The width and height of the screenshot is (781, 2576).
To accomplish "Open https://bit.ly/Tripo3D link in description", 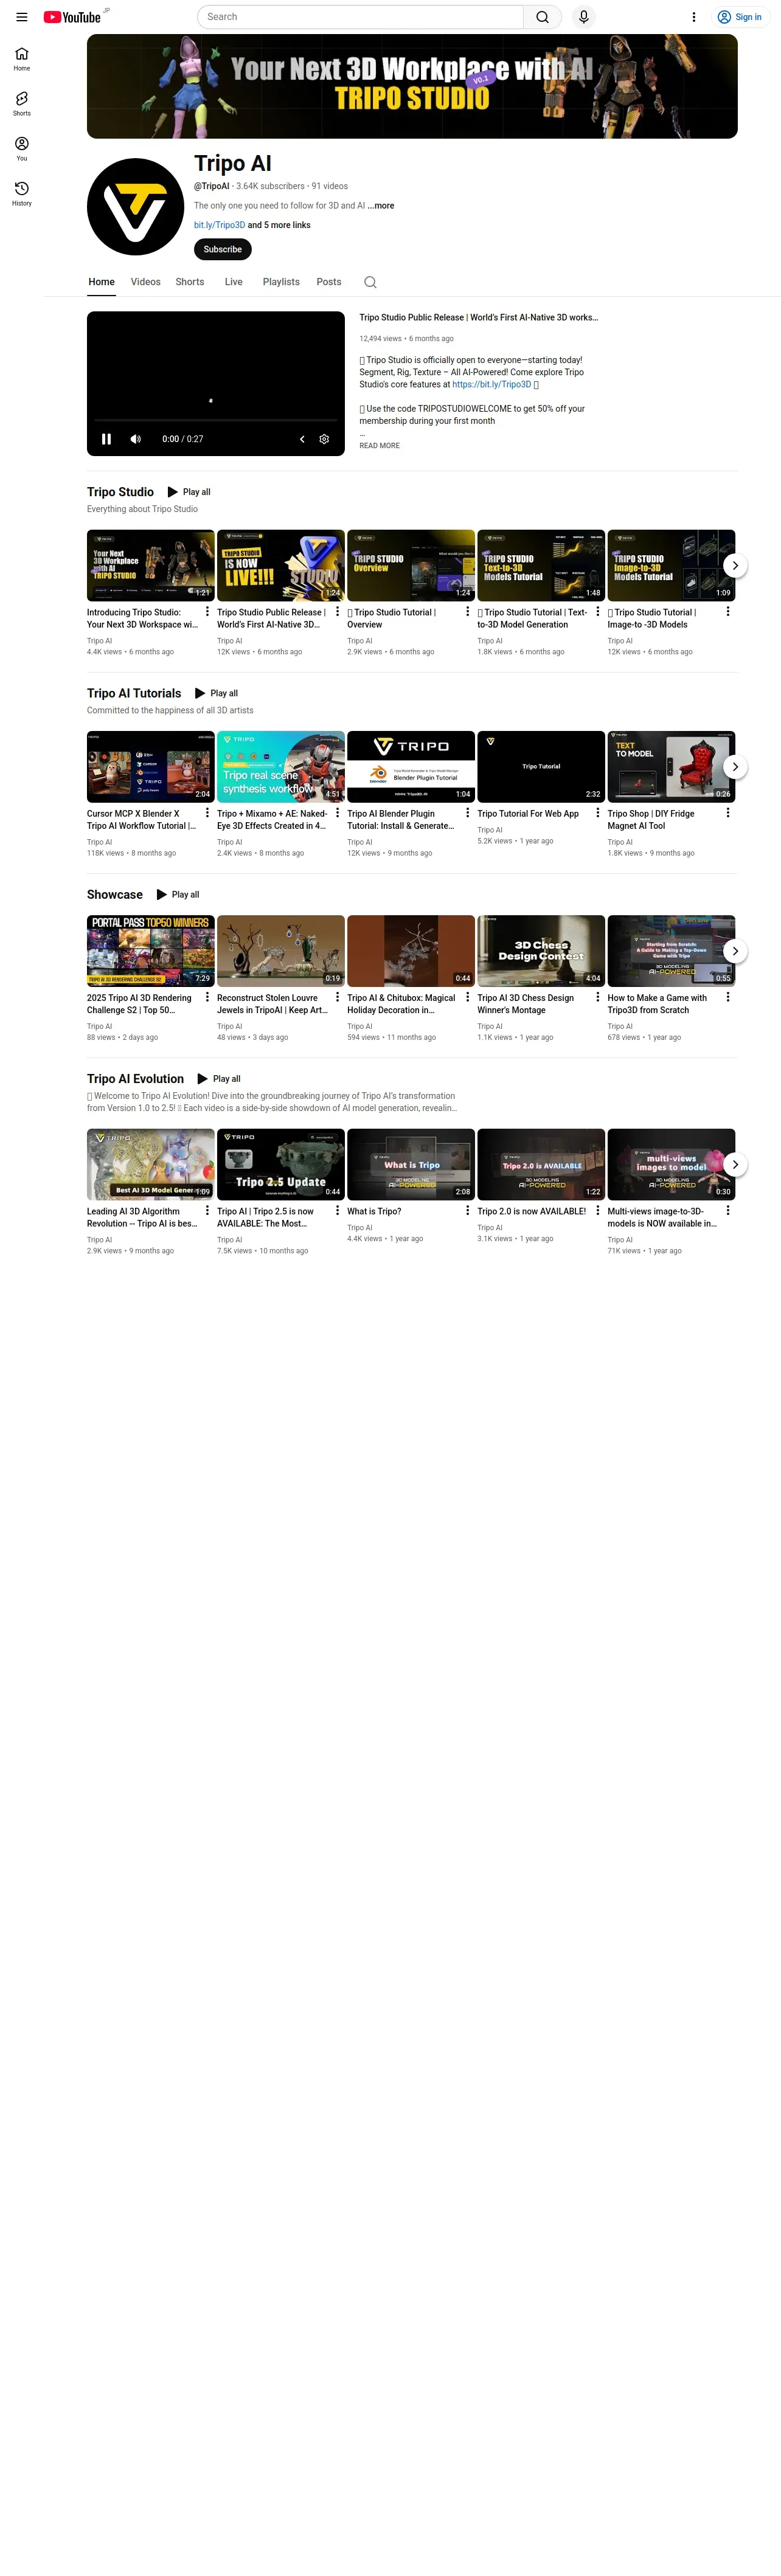I will 491,384.
